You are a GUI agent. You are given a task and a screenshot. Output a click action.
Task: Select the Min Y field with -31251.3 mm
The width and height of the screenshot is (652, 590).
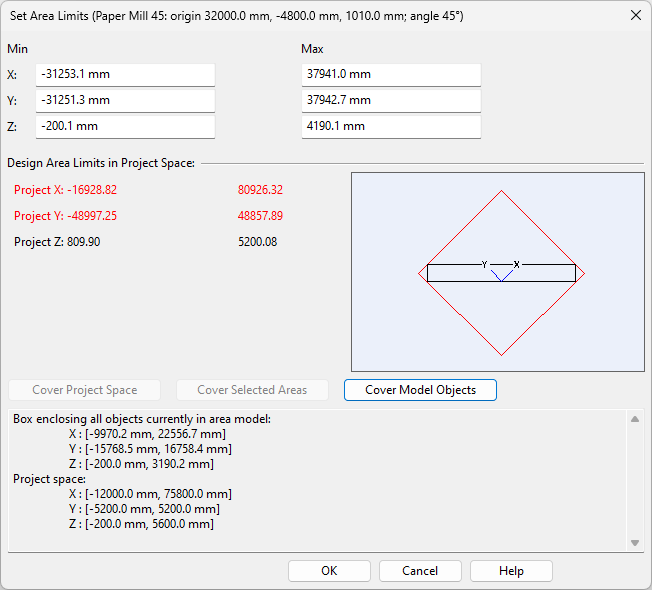[x=125, y=101]
